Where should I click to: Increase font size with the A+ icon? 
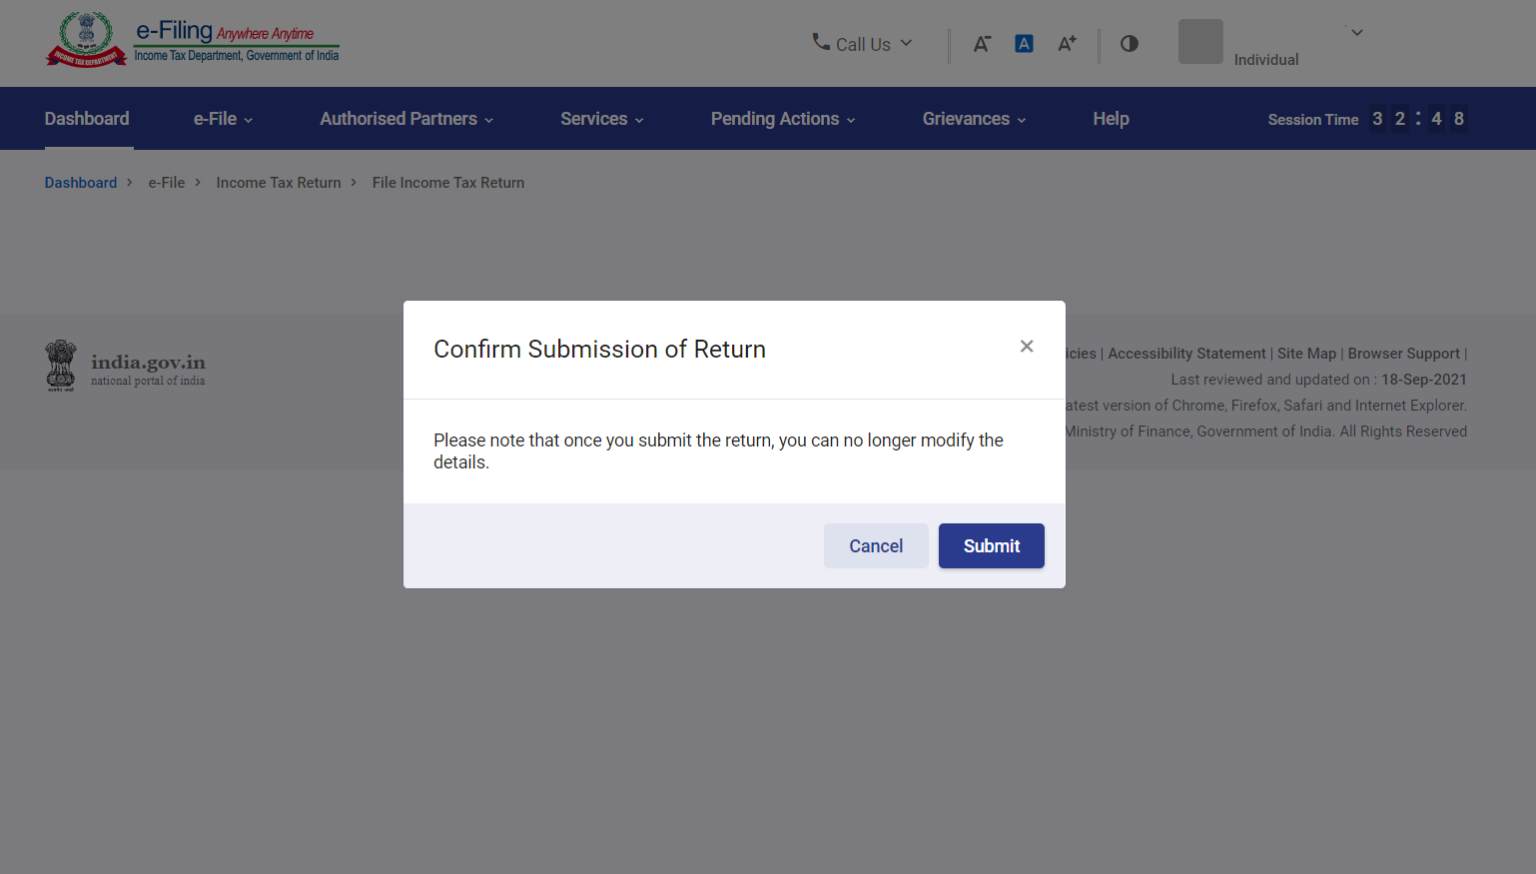point(1067,44)
